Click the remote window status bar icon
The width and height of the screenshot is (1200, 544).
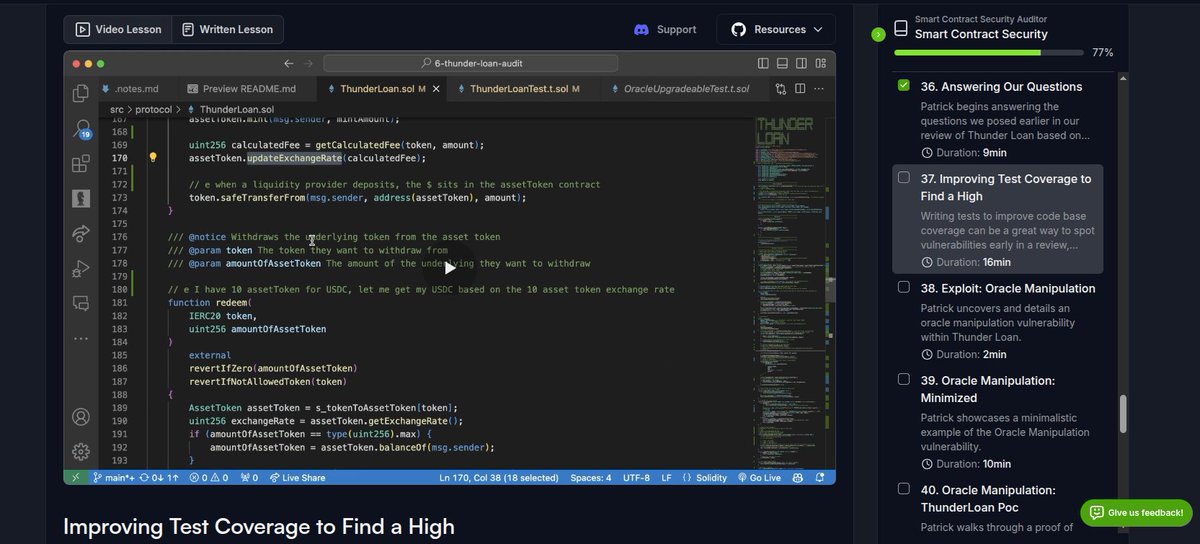tap(76, 478)
